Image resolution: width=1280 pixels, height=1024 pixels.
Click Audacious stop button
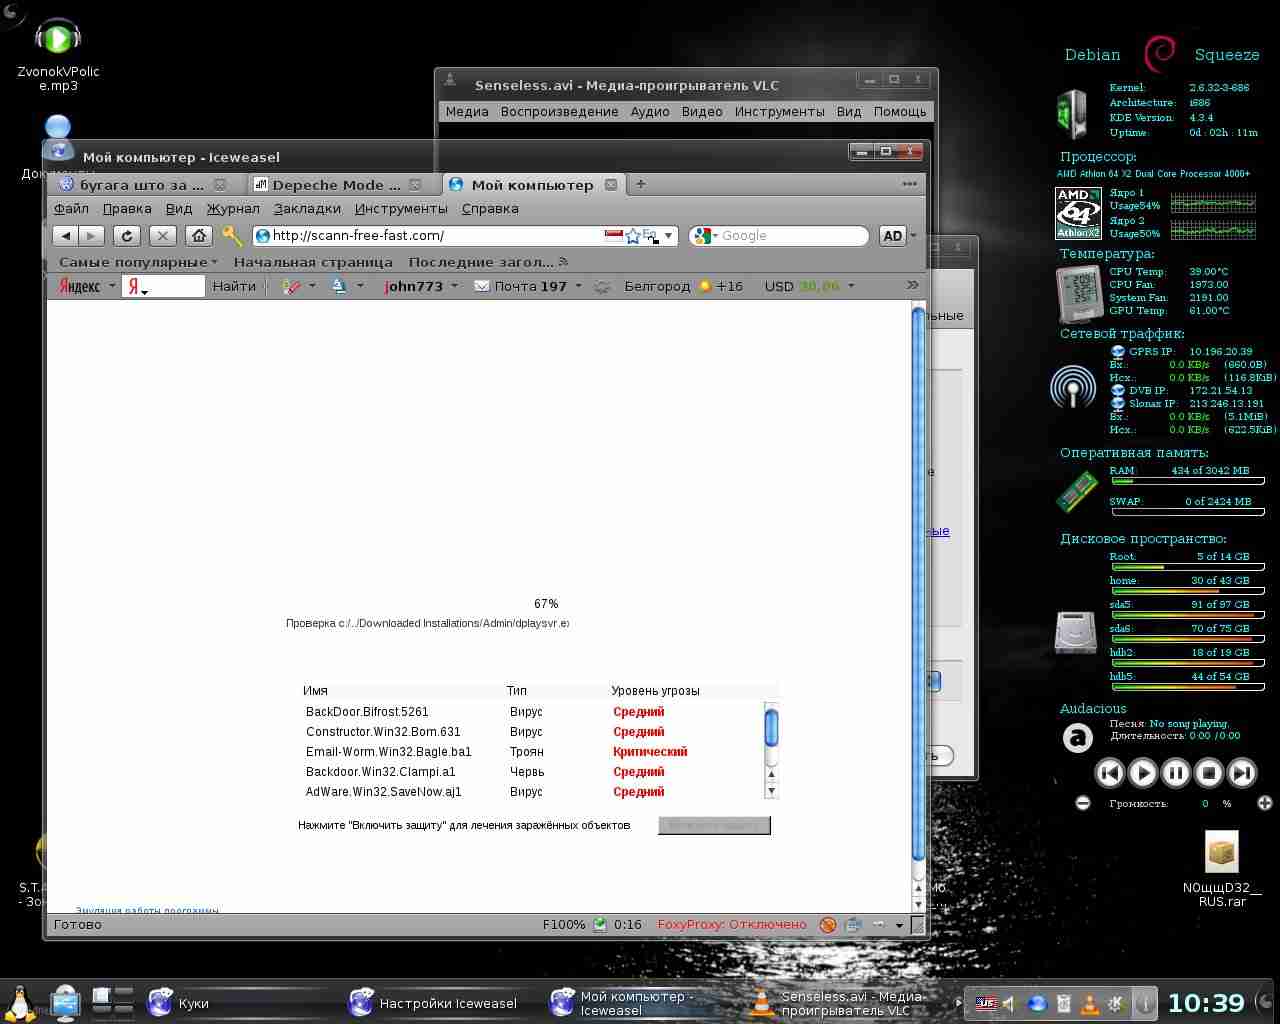pos(1208,773)
